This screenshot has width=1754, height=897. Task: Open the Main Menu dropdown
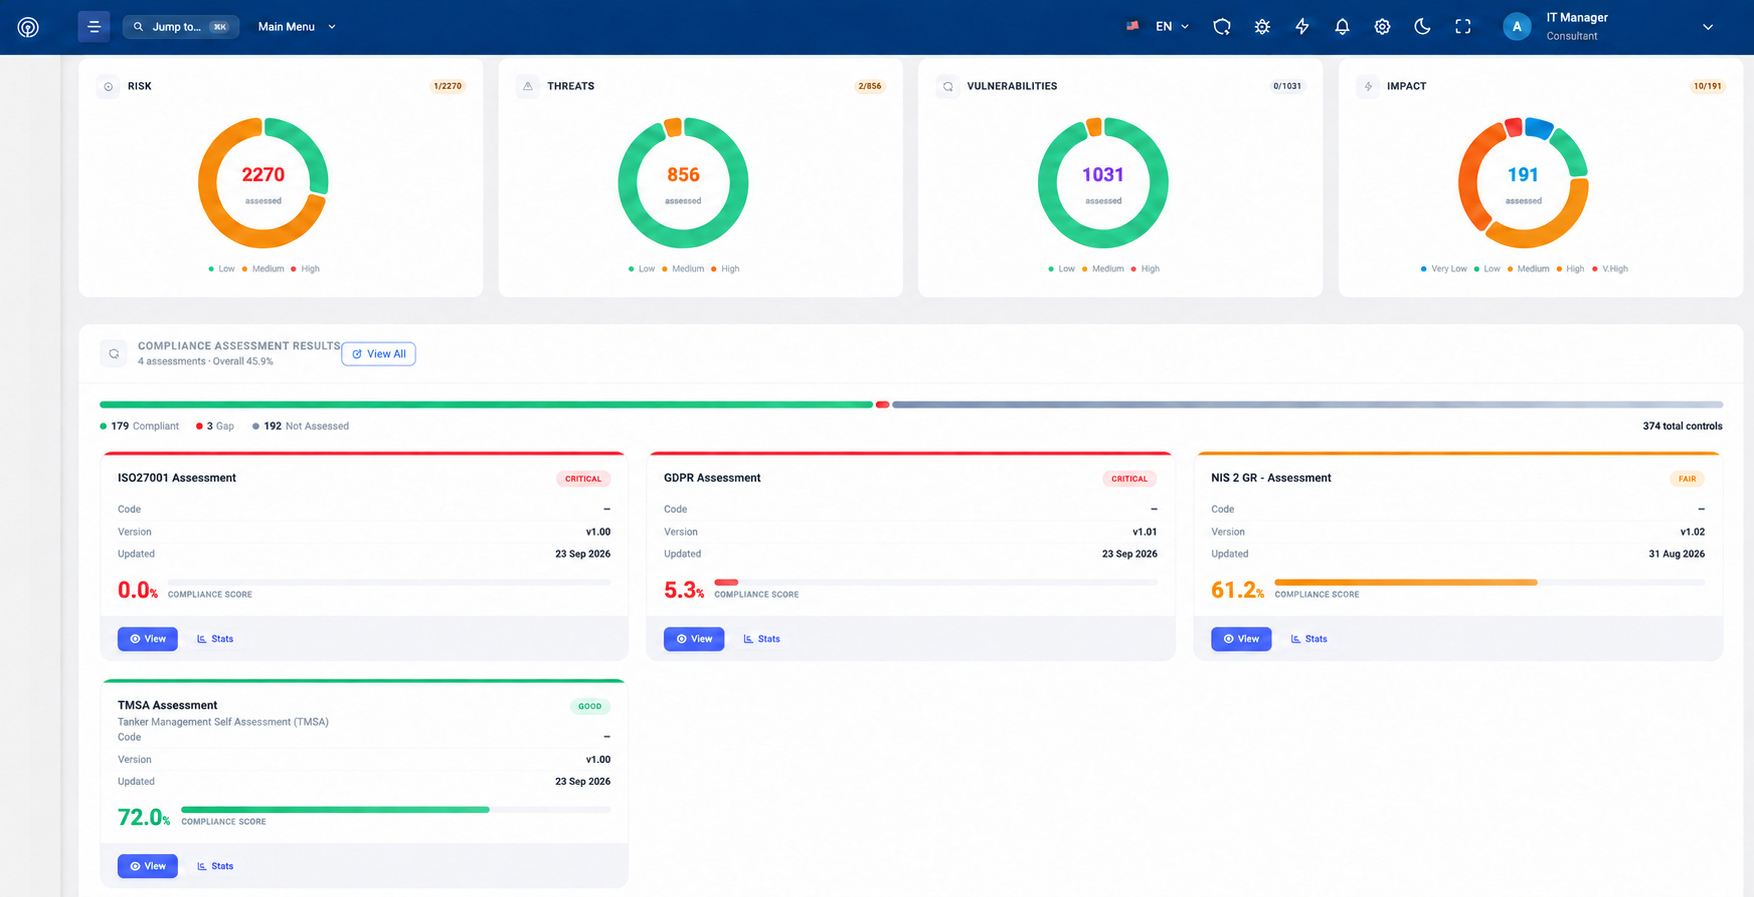click(x=297, y=27)
